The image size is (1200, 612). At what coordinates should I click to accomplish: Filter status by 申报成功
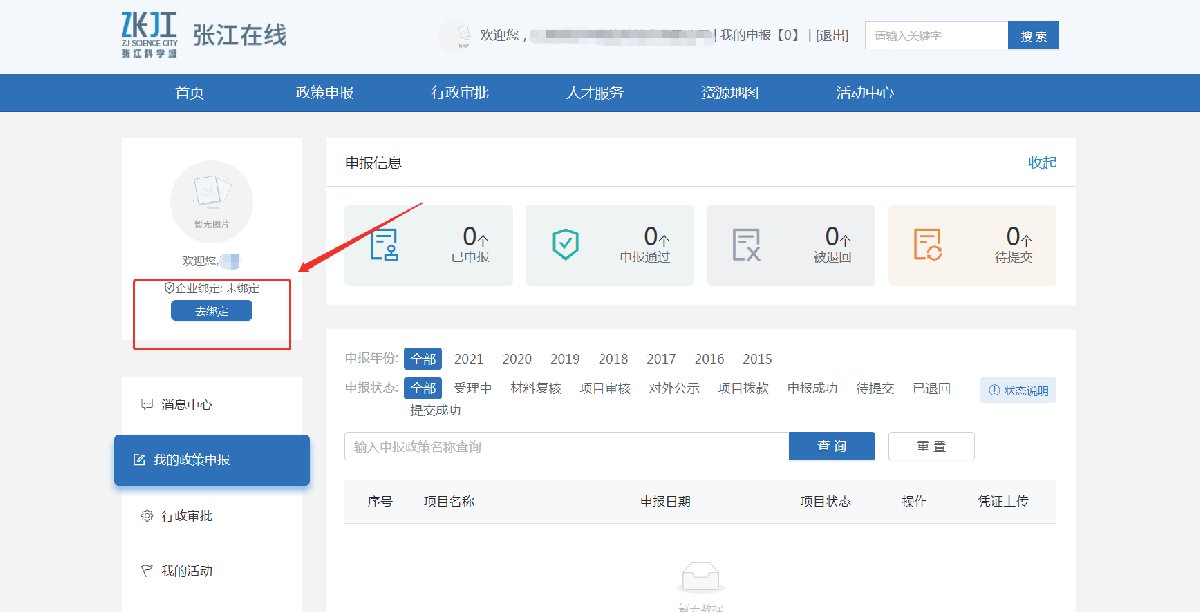[x=812, y=388]
